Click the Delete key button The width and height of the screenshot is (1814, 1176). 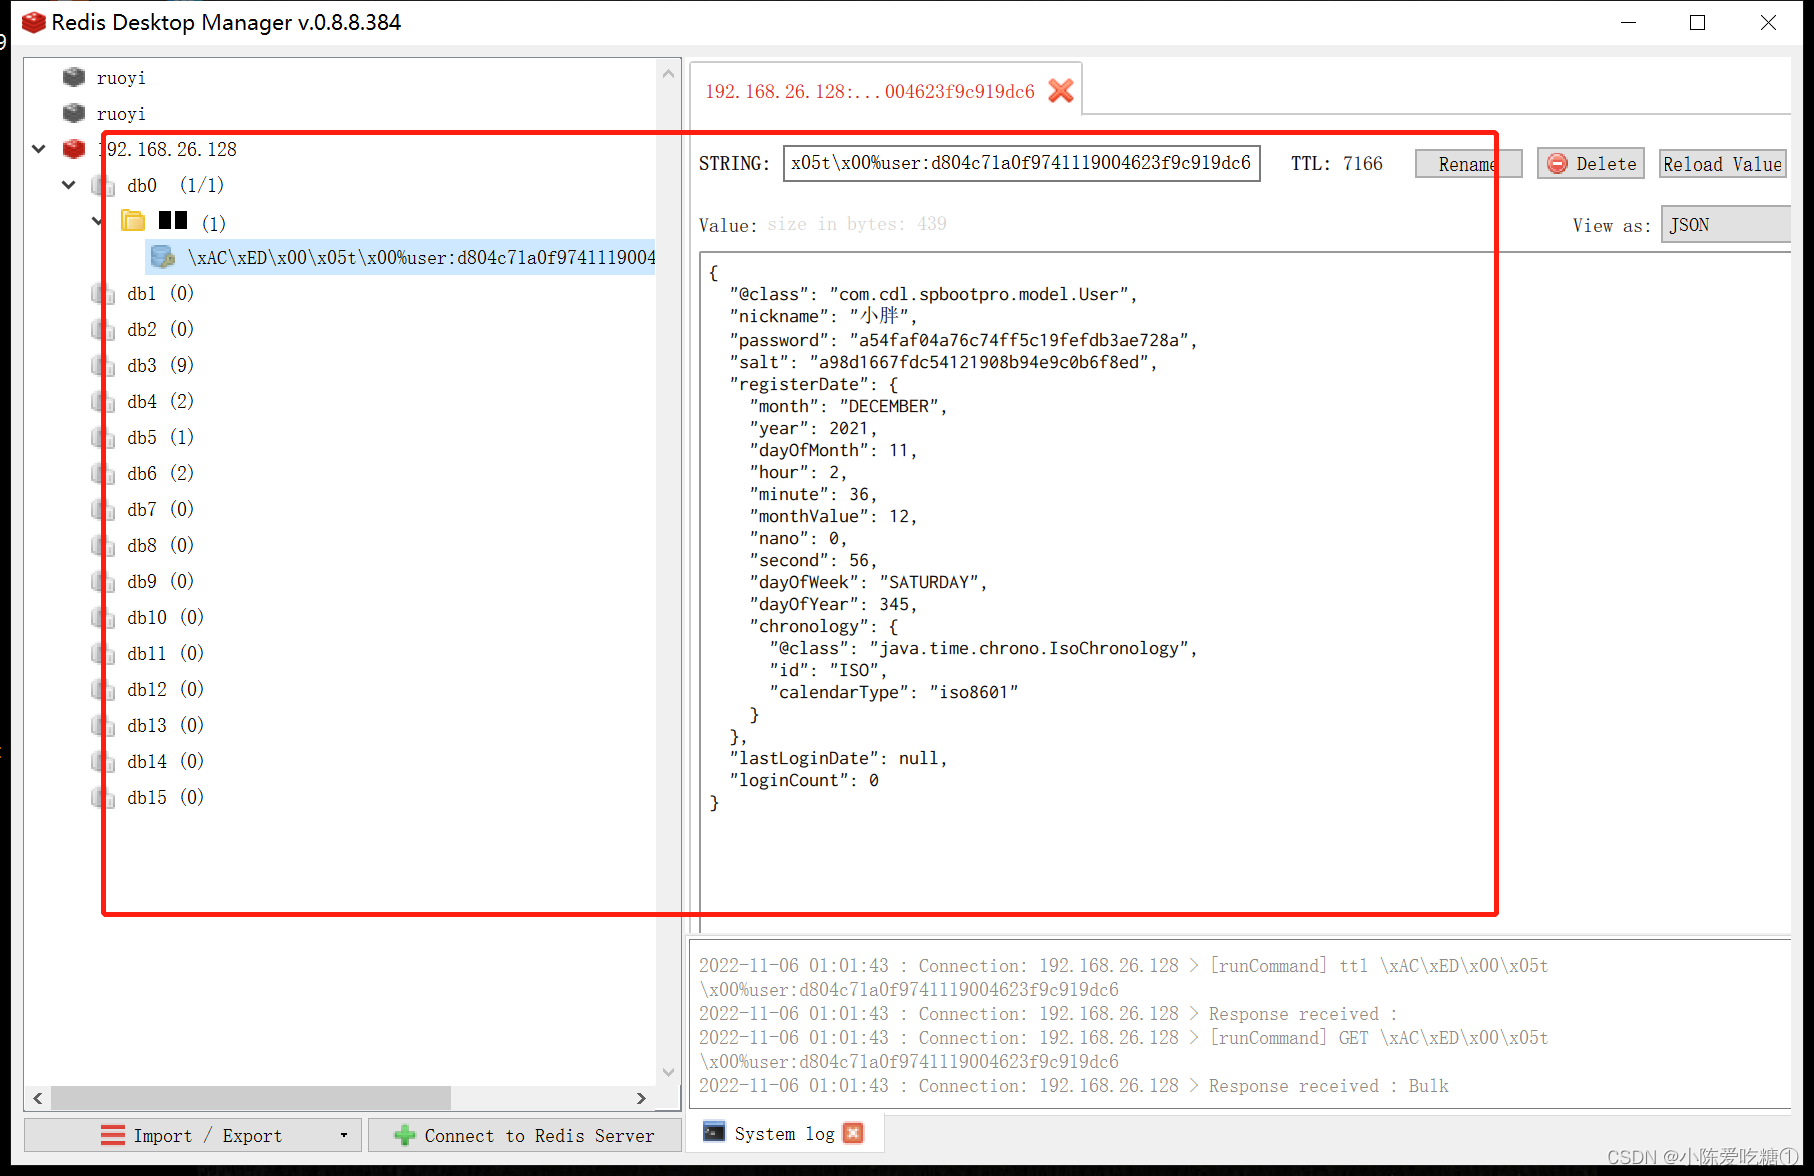point(1591,164)
